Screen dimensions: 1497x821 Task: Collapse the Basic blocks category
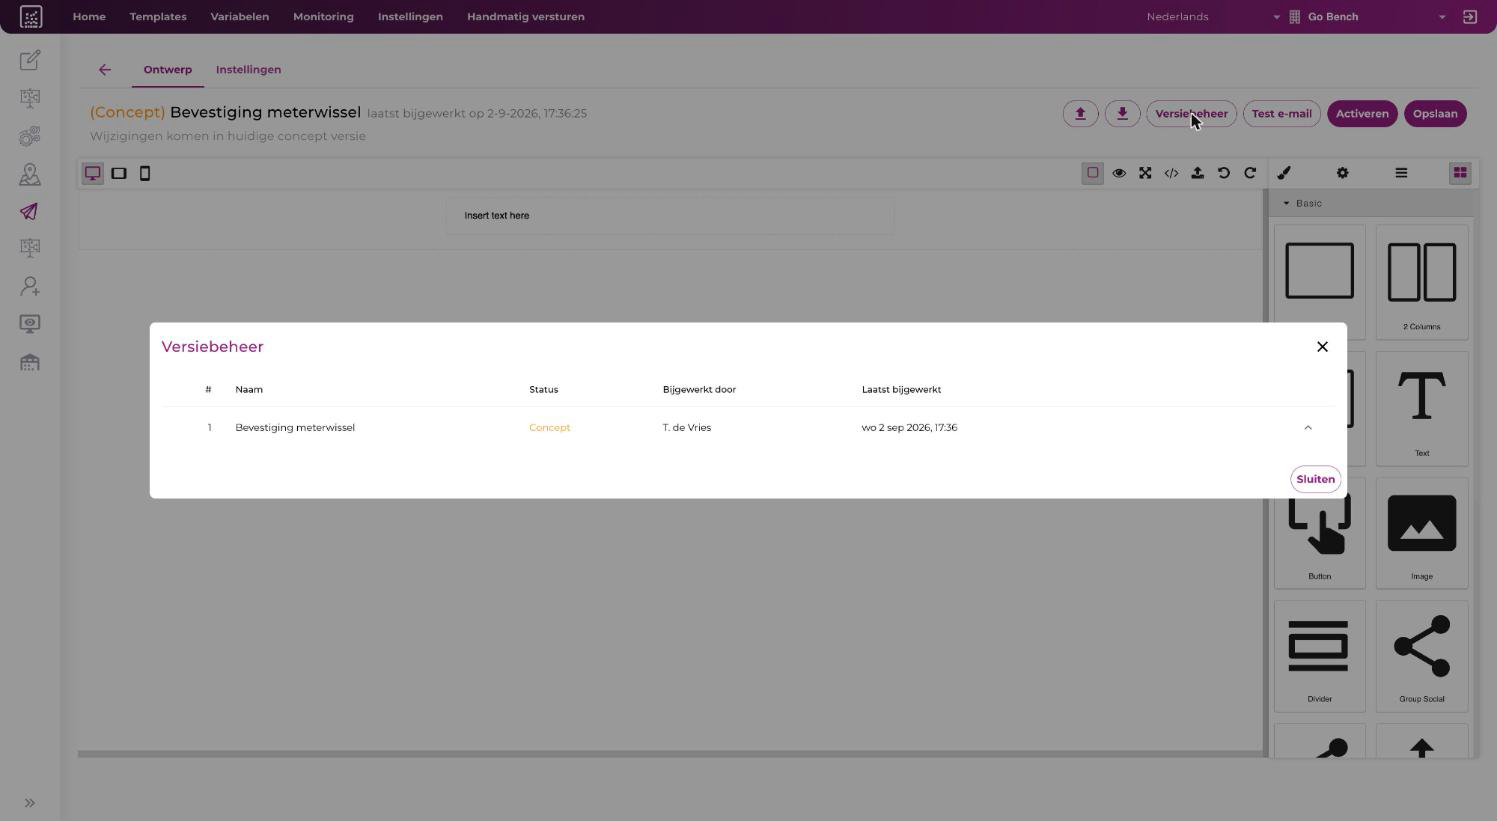pyautogui.click(x=1372, y=203)
